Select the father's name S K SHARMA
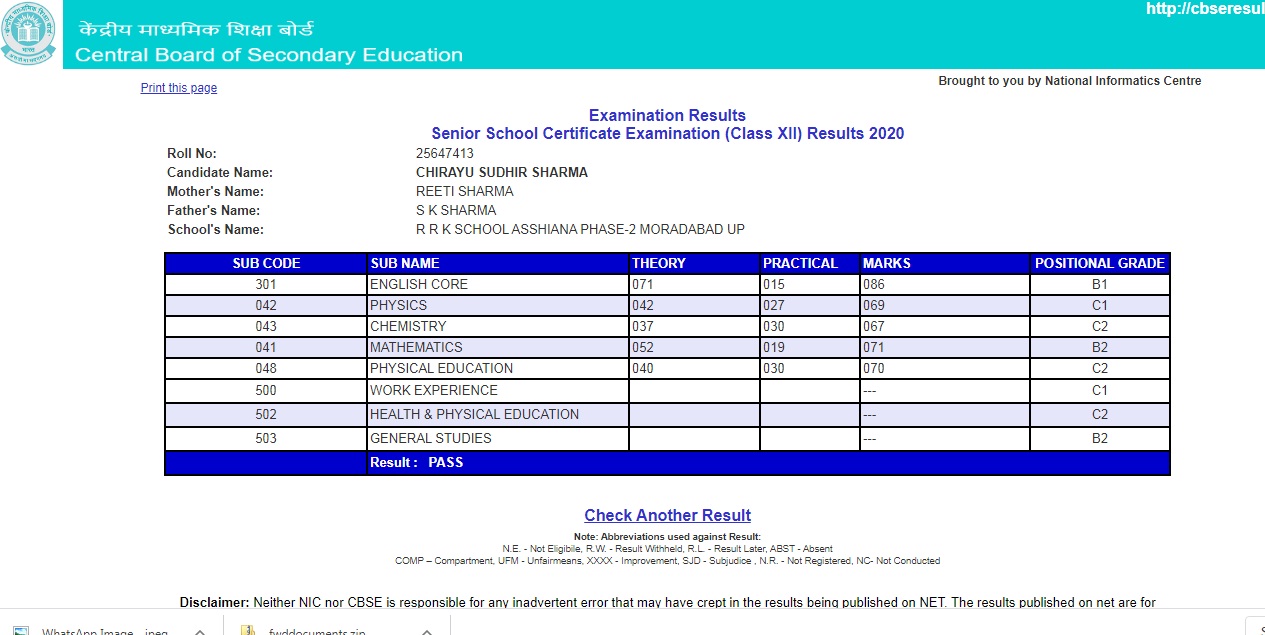Viewport: 1265px width, 635px height. click(x=456, y=211)
